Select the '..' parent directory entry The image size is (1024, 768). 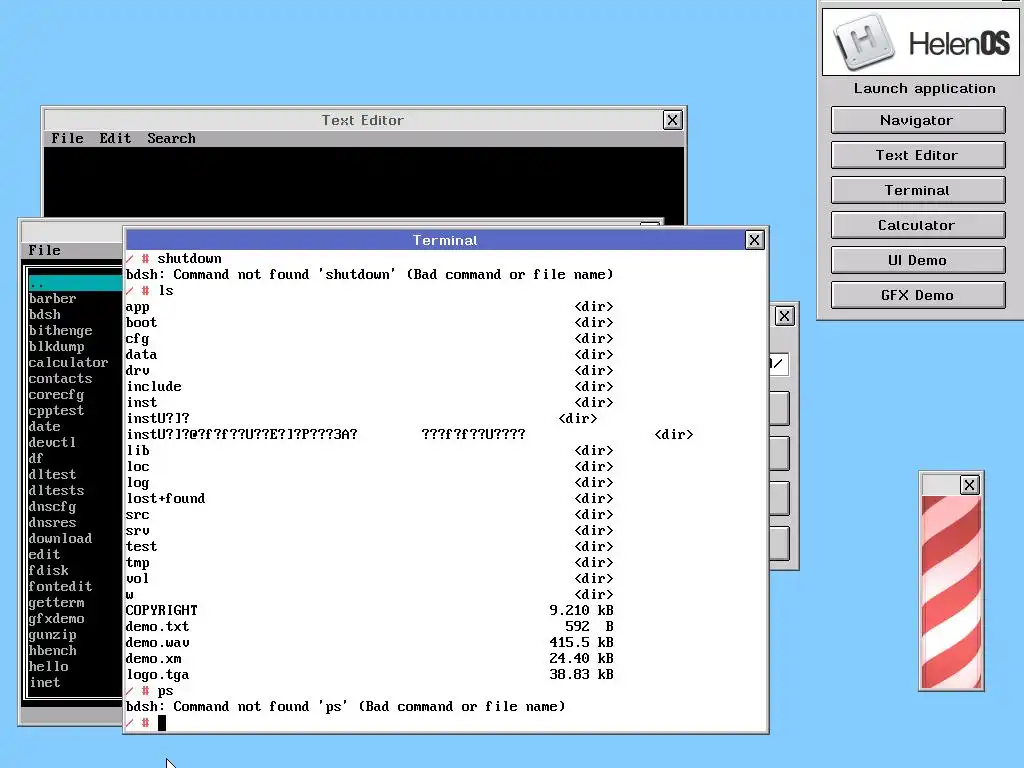coord(74,283)
